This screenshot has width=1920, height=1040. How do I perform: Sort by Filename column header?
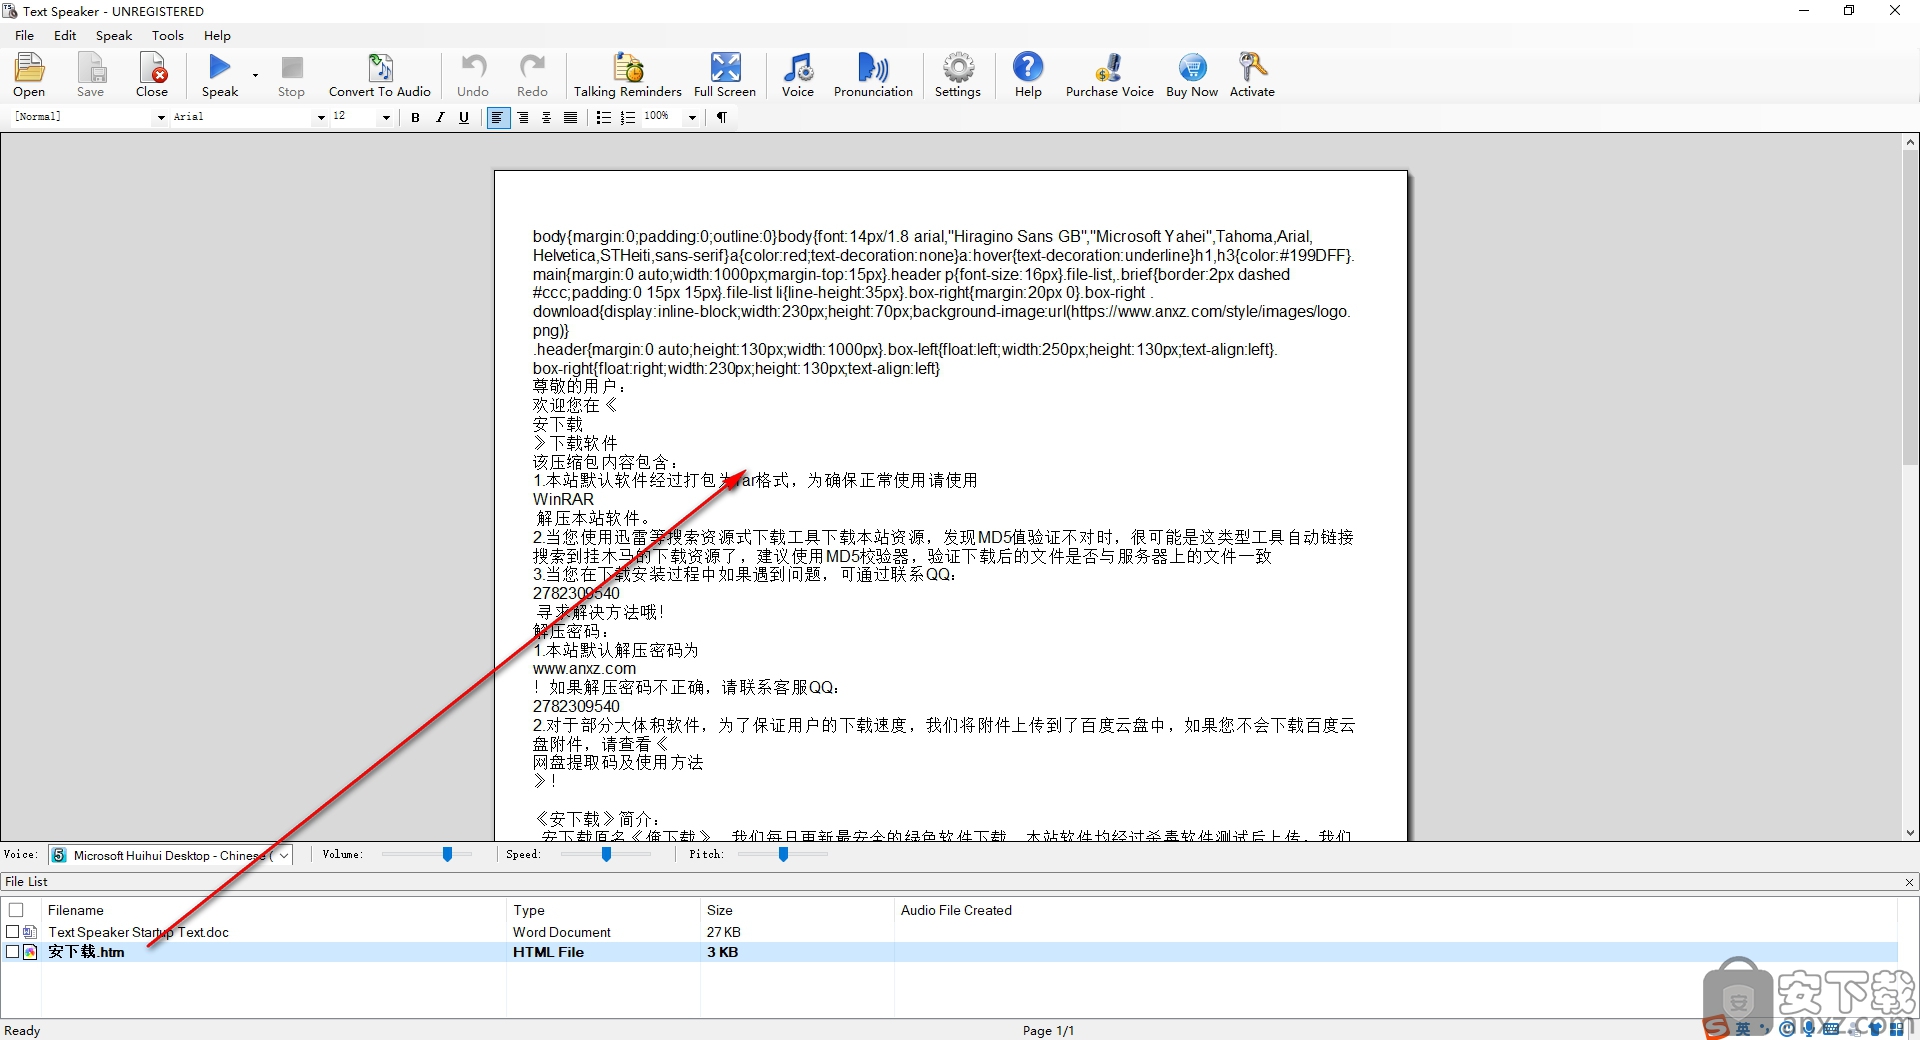click(274, 910)
